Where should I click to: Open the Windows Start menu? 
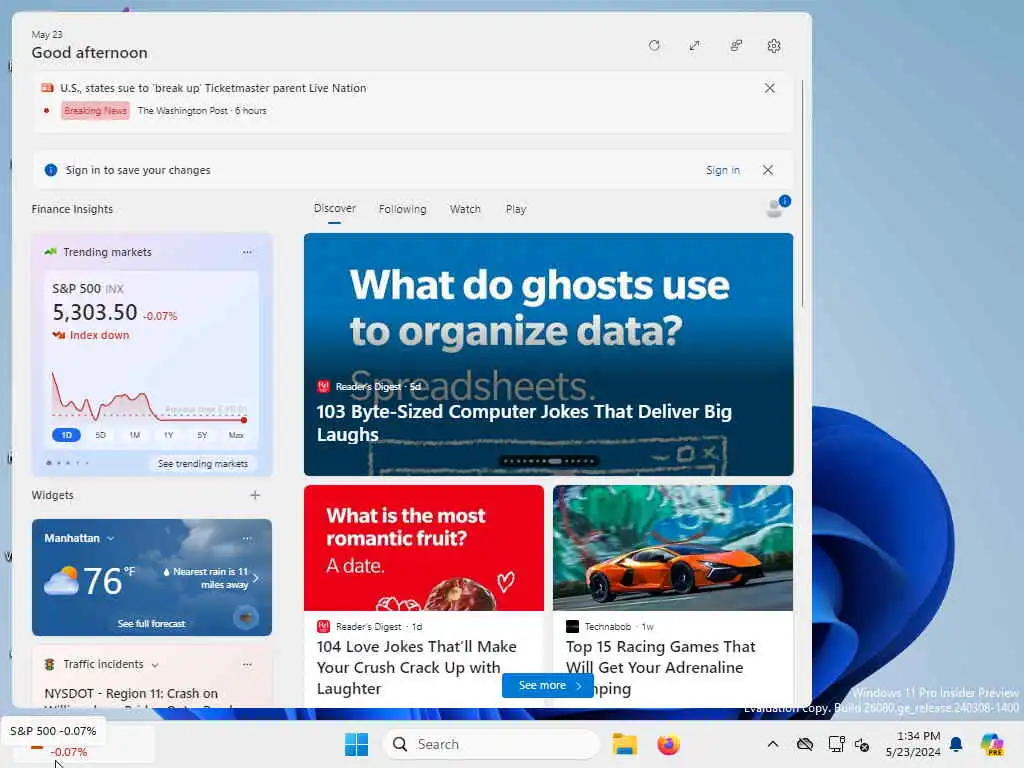click(357, 744)
